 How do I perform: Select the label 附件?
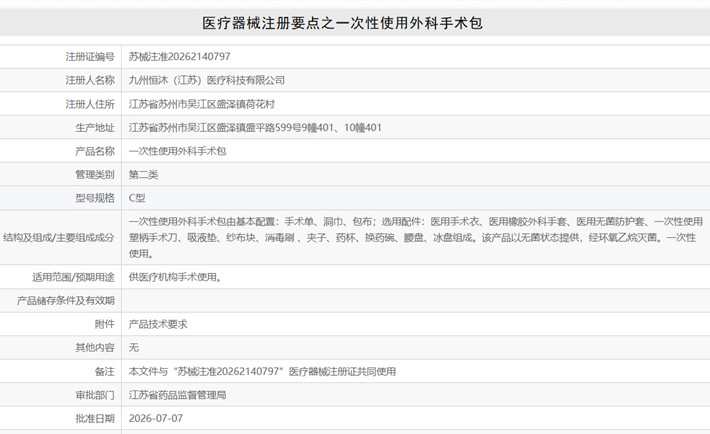(105, 324)
